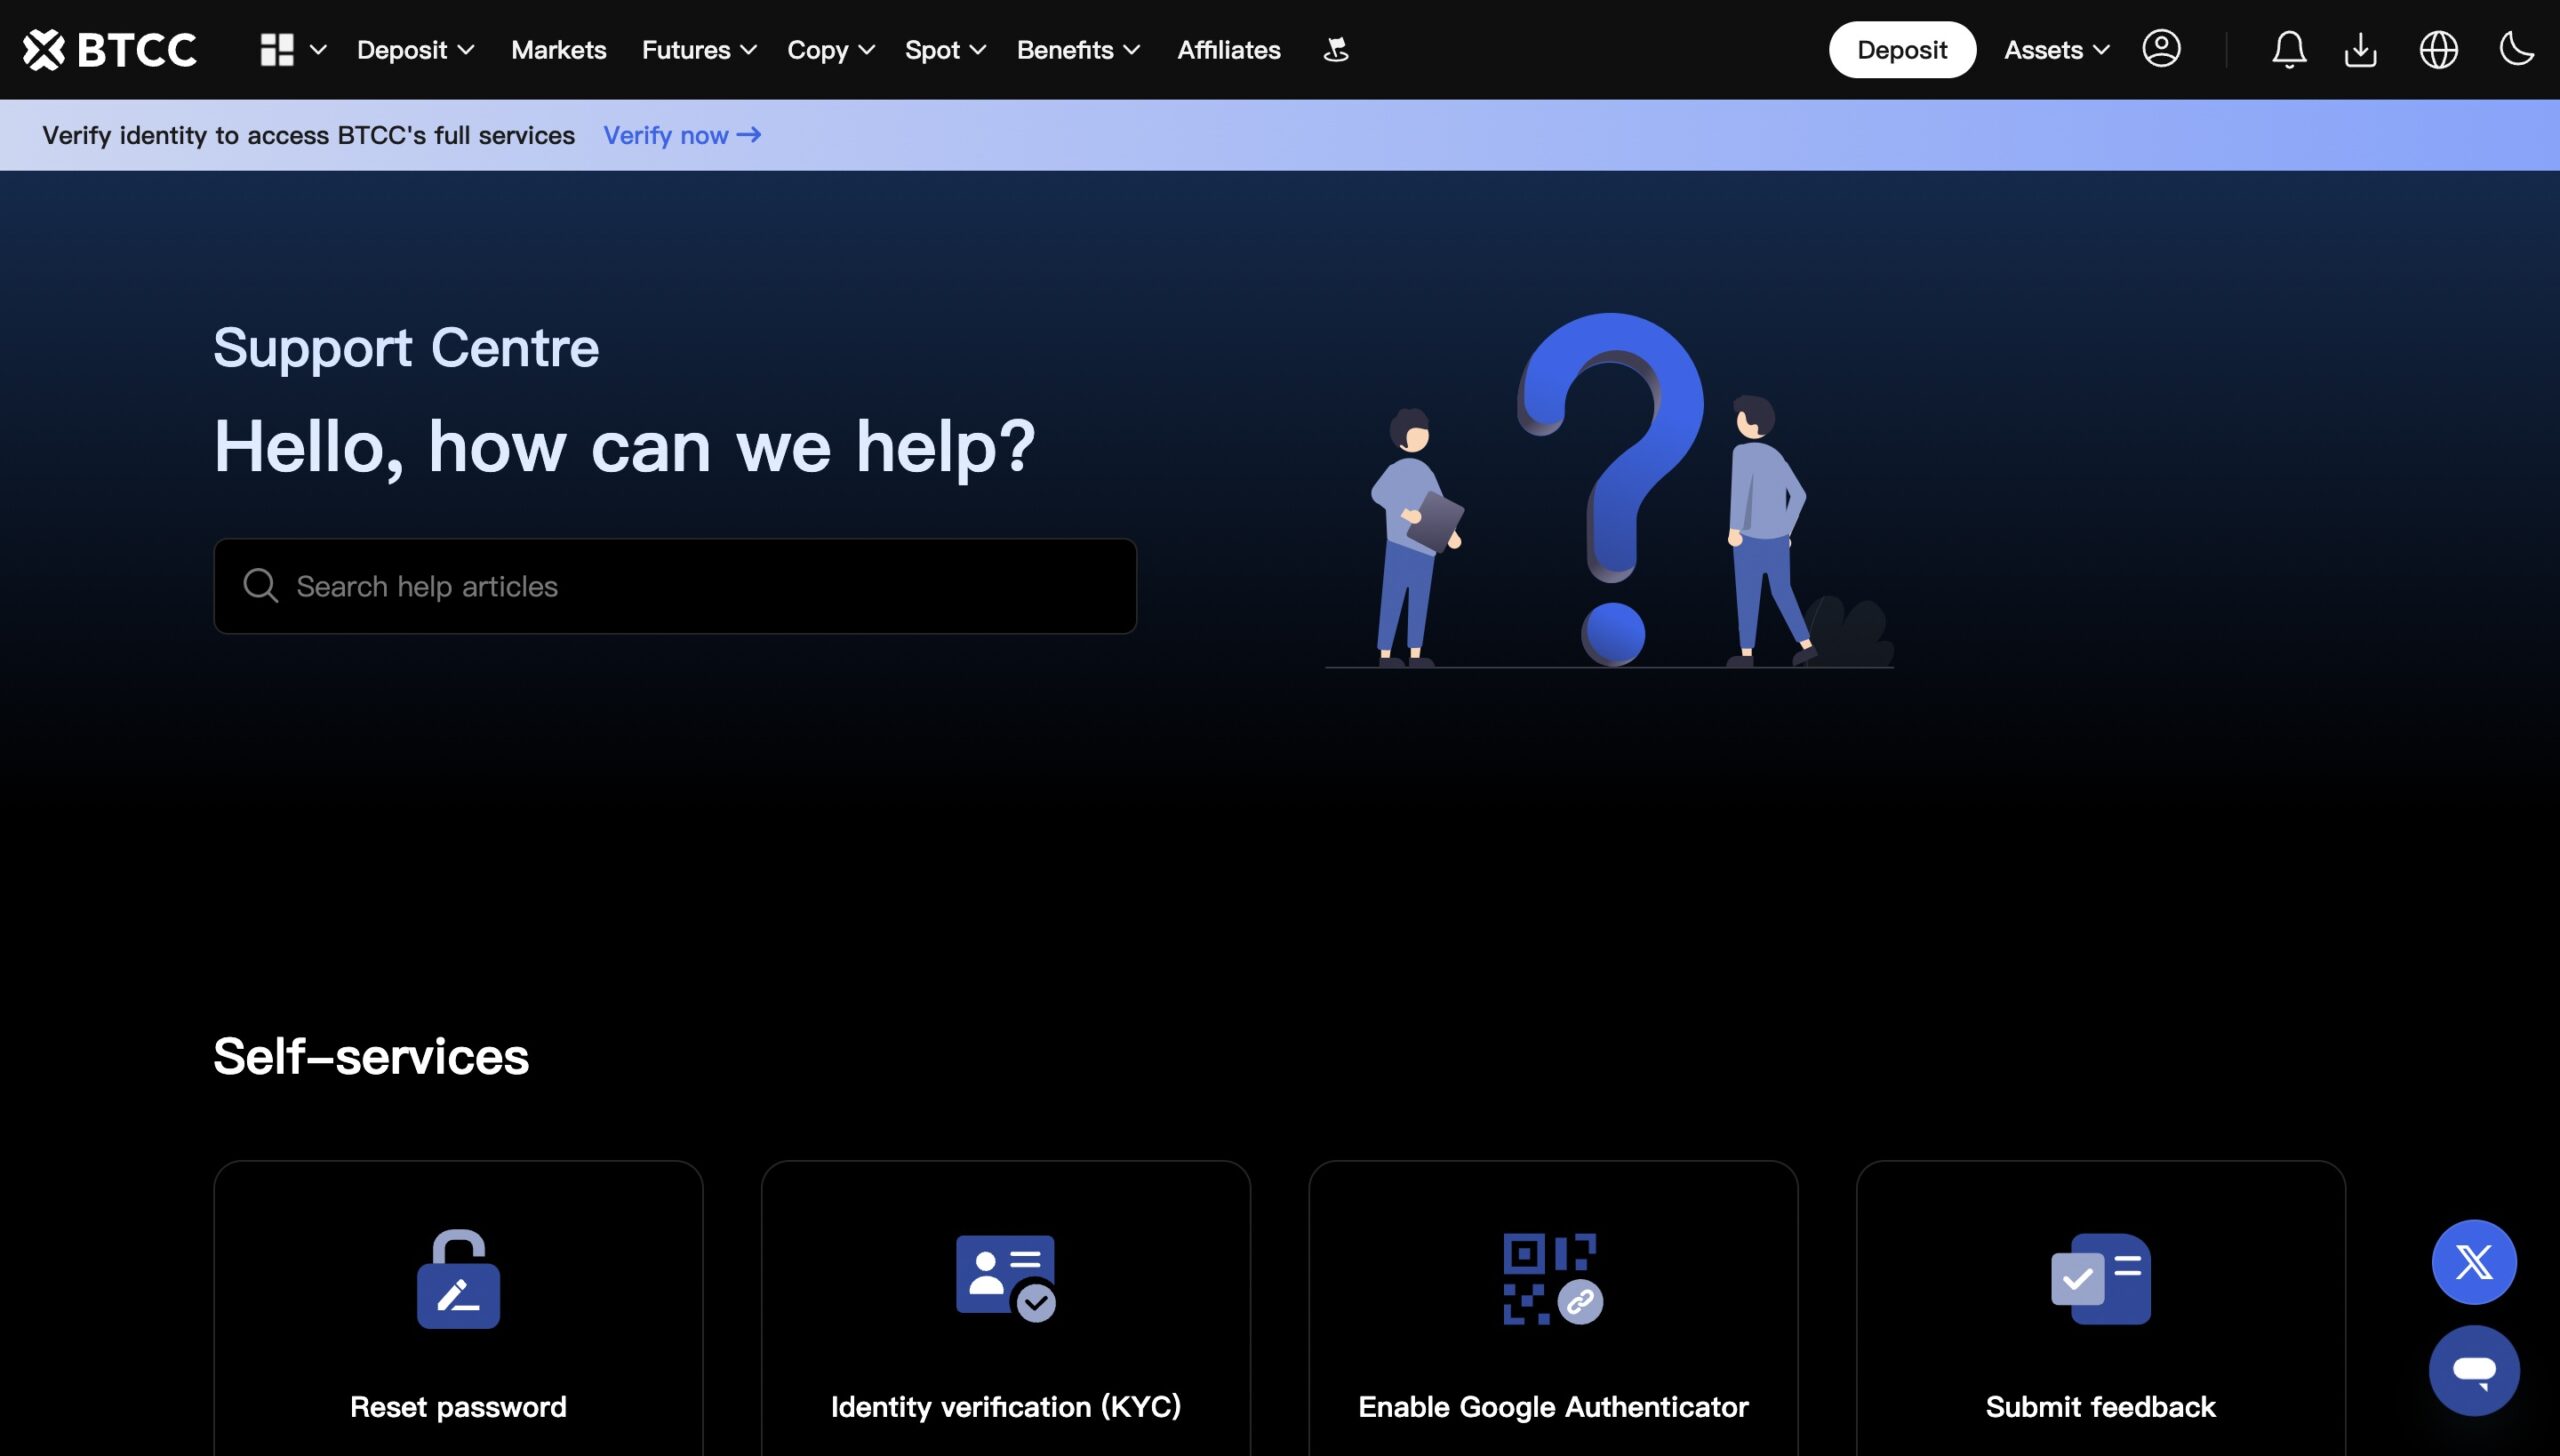Click the Search help articles field
The height and width of the screenshot is (1456, 2560).
coord(675,586)
